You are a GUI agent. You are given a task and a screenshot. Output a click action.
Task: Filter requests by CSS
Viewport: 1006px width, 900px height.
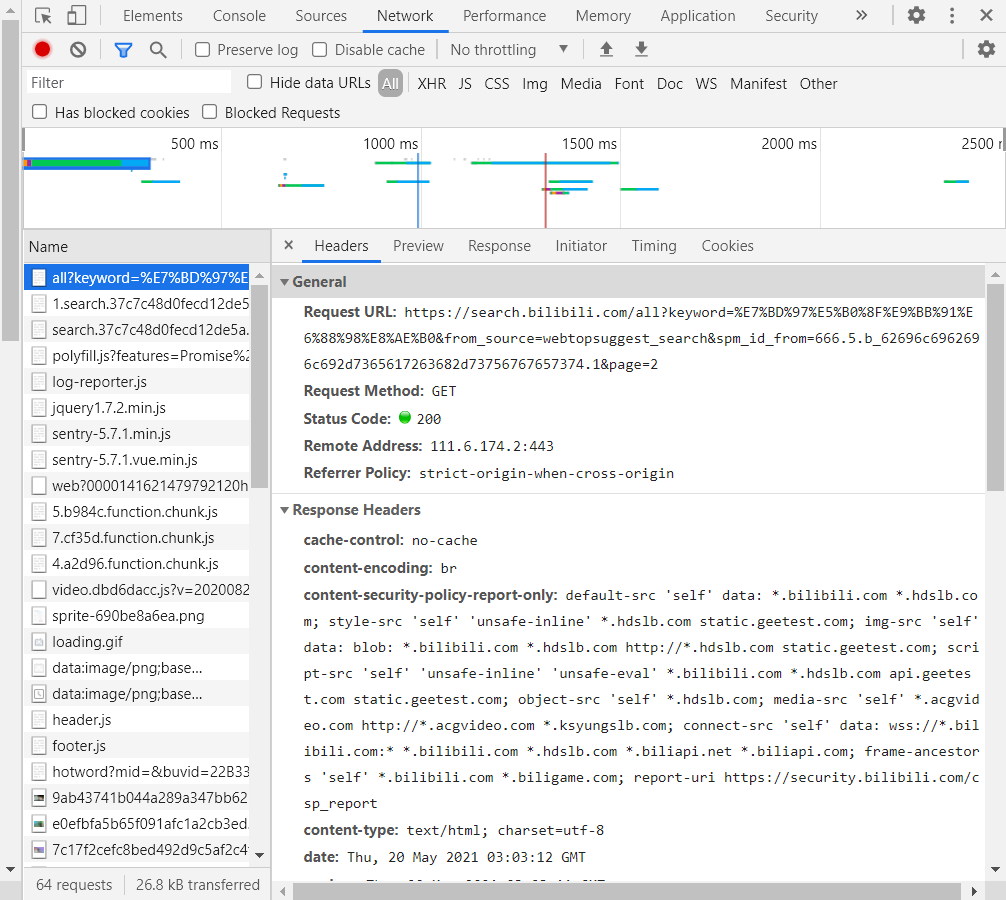pyautogui.click(x=497, y=83)
